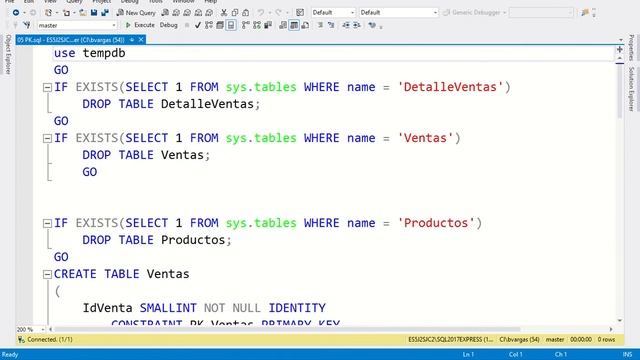Screen dimensions: 640x360
Task: Click the Find in Files icon
Action: coord(585,13)
